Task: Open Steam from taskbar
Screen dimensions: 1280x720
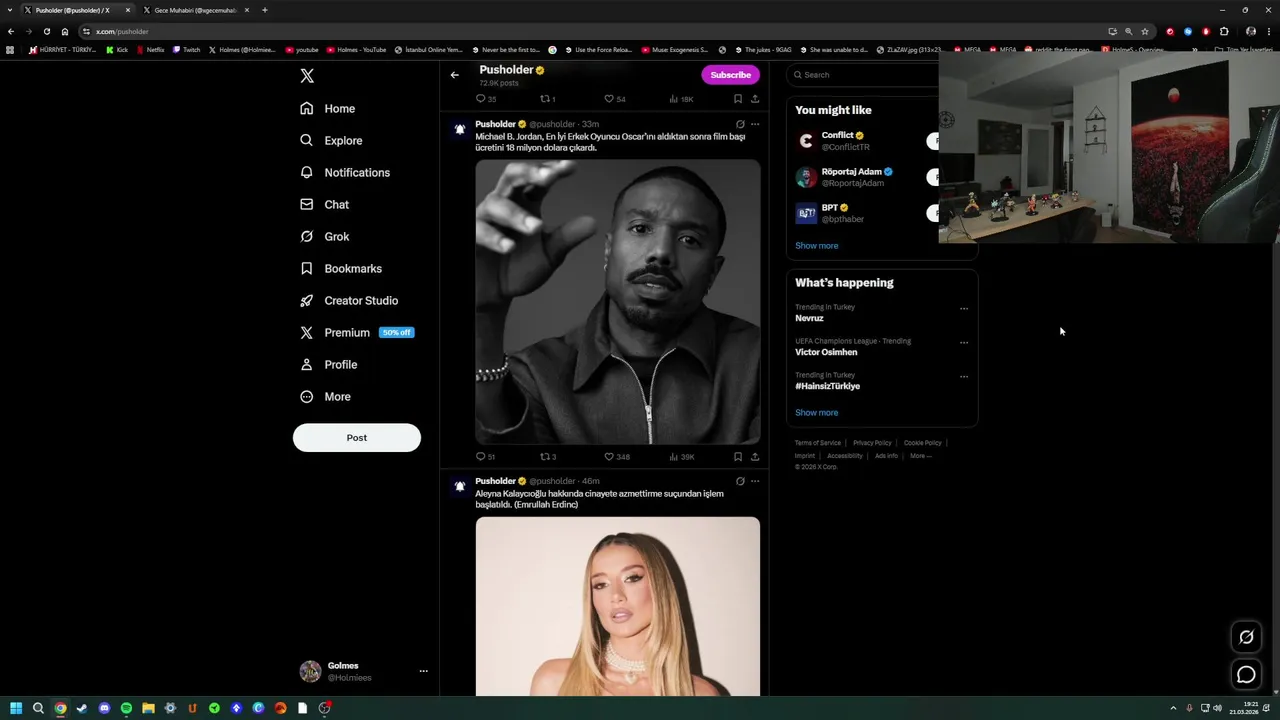Action: (x=82, y=708)
